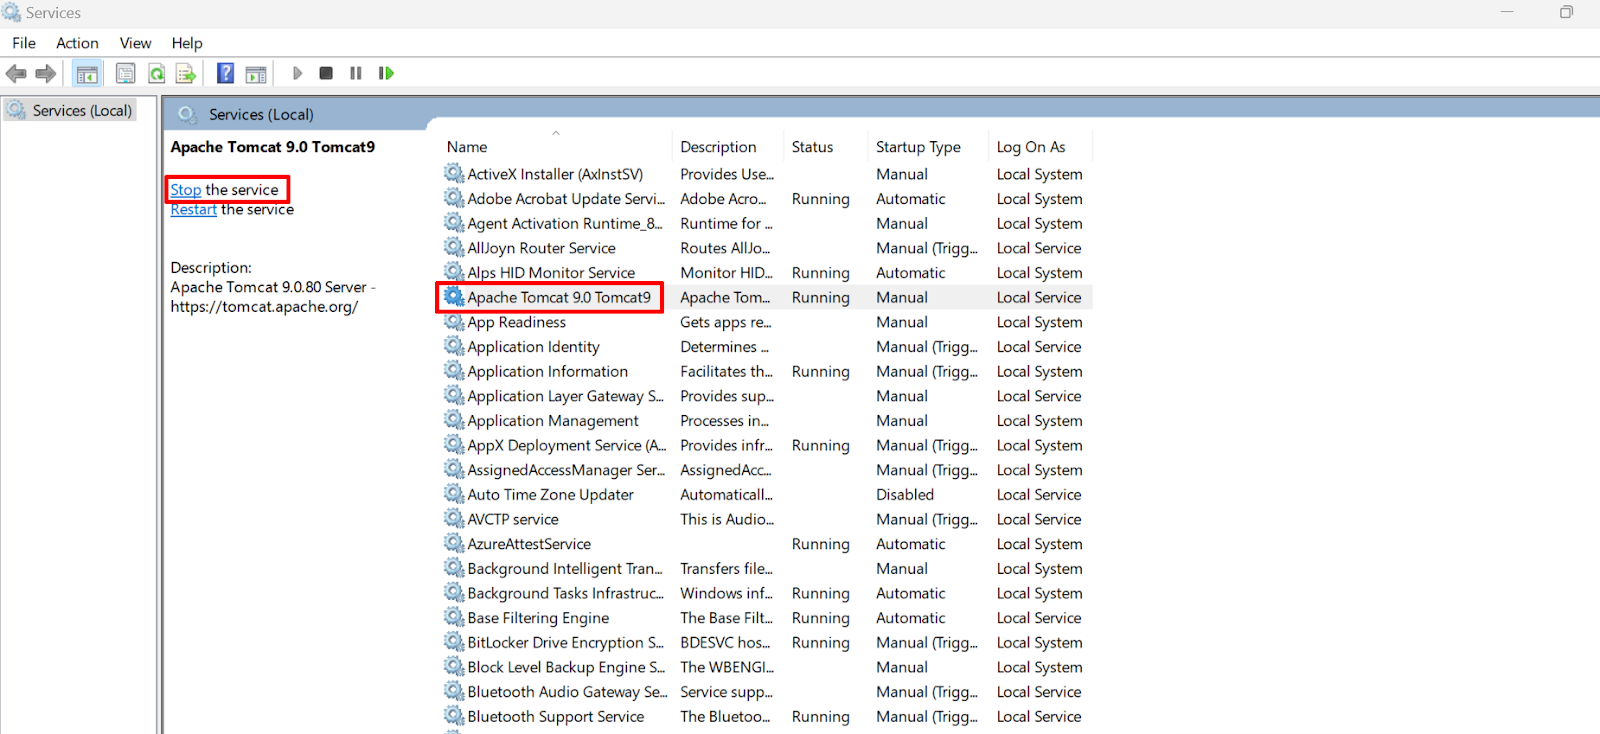The width and height of the screenshot is (1600, 734).
Task: Select Alps HID Monitor Service row
Action: pyautogui.click(x=766, y=272)
